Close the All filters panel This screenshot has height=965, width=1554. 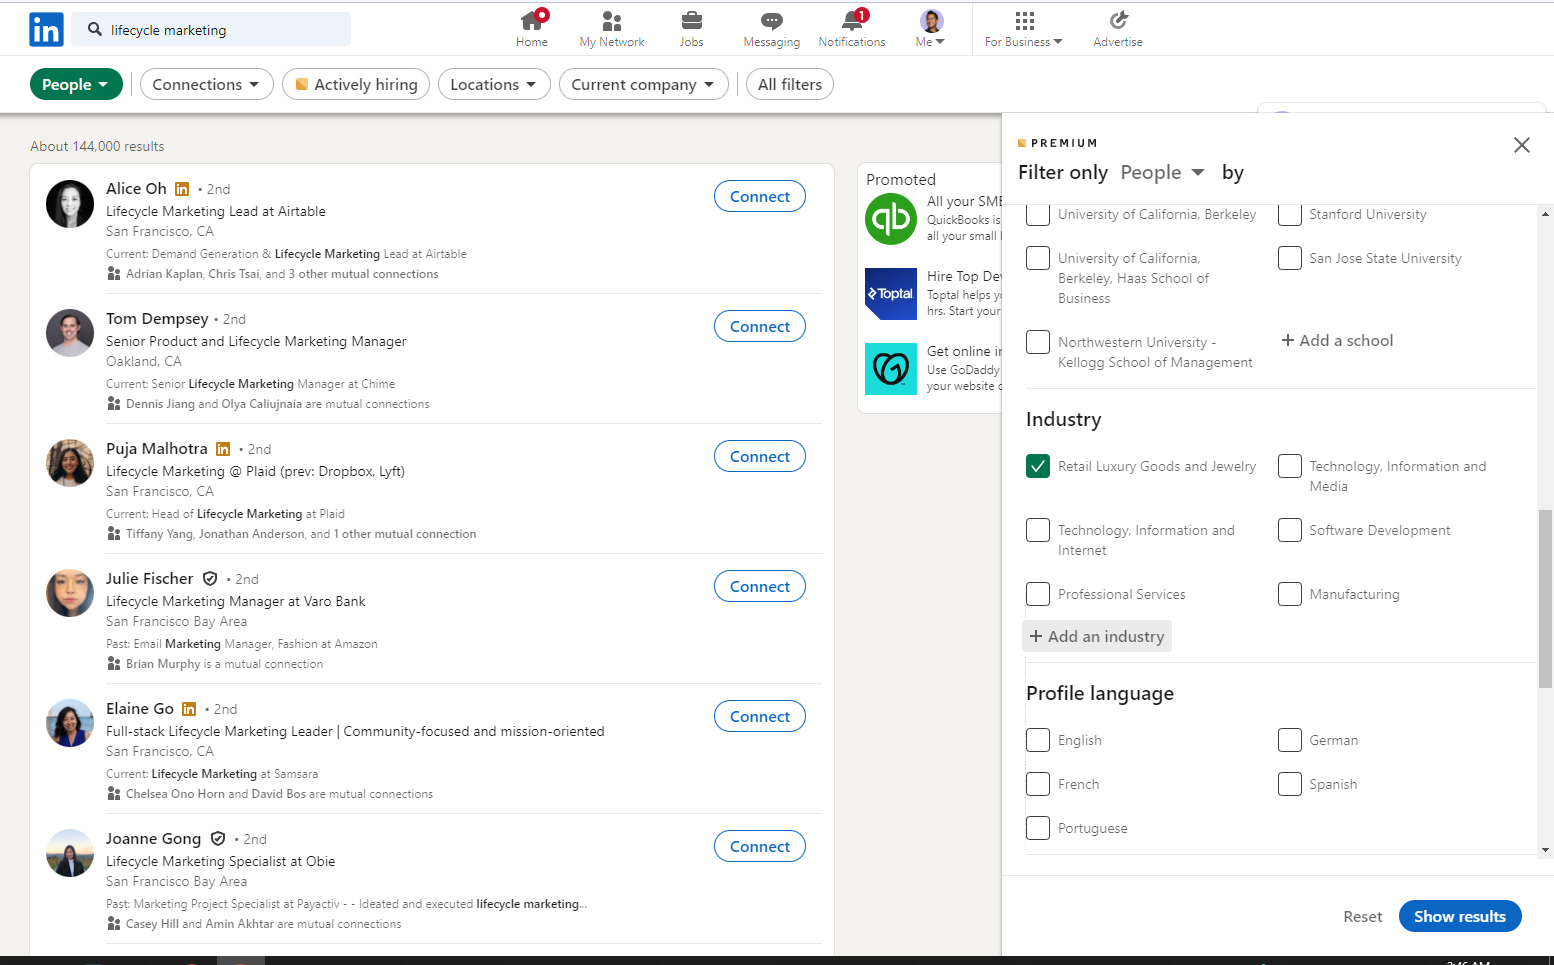(x=1522, y=145)
